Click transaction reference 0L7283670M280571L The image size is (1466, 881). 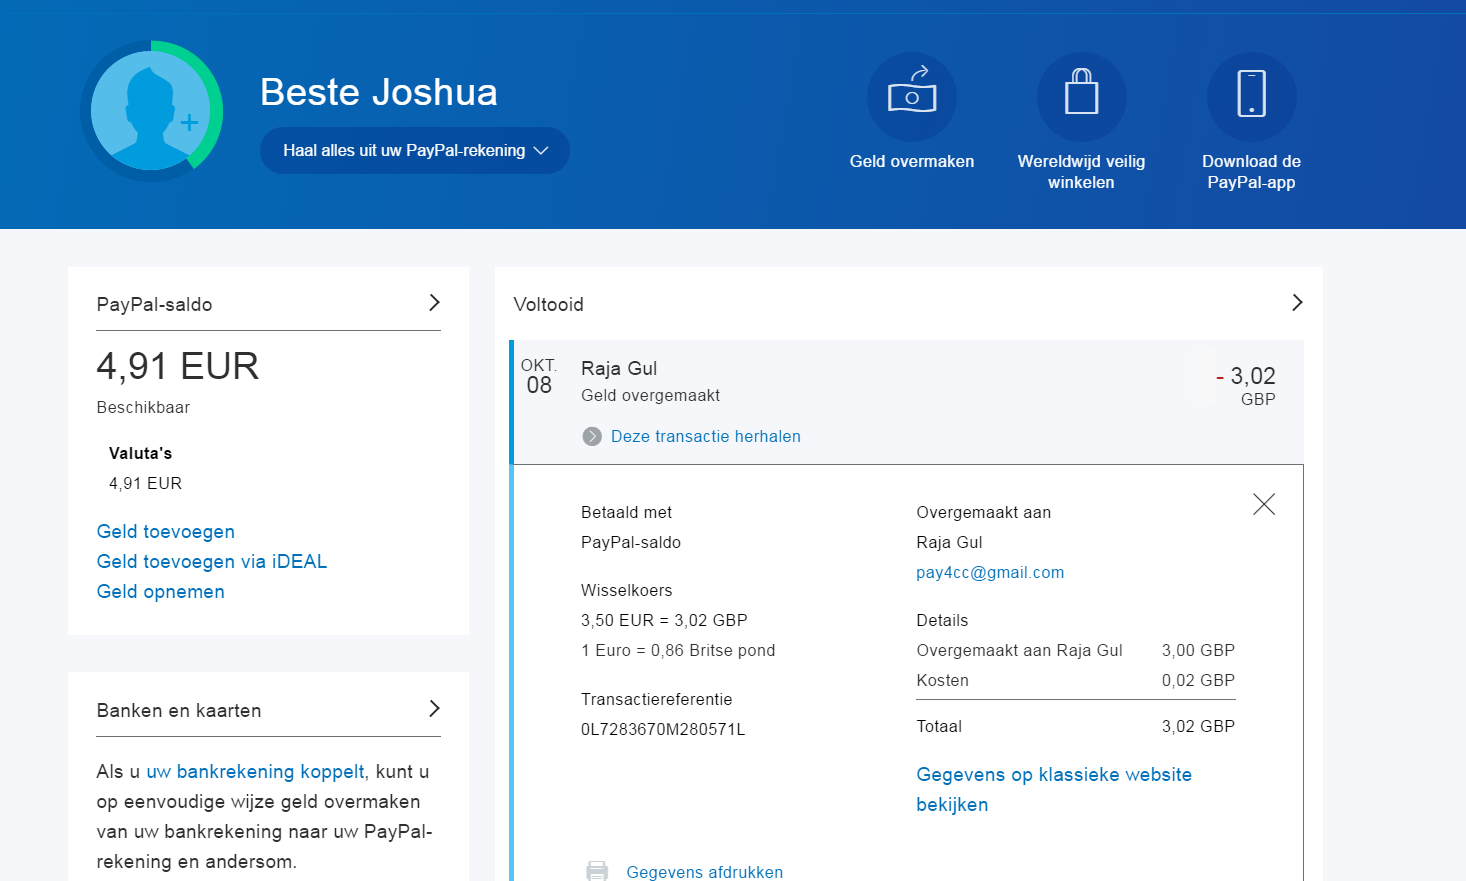[663, 730]
